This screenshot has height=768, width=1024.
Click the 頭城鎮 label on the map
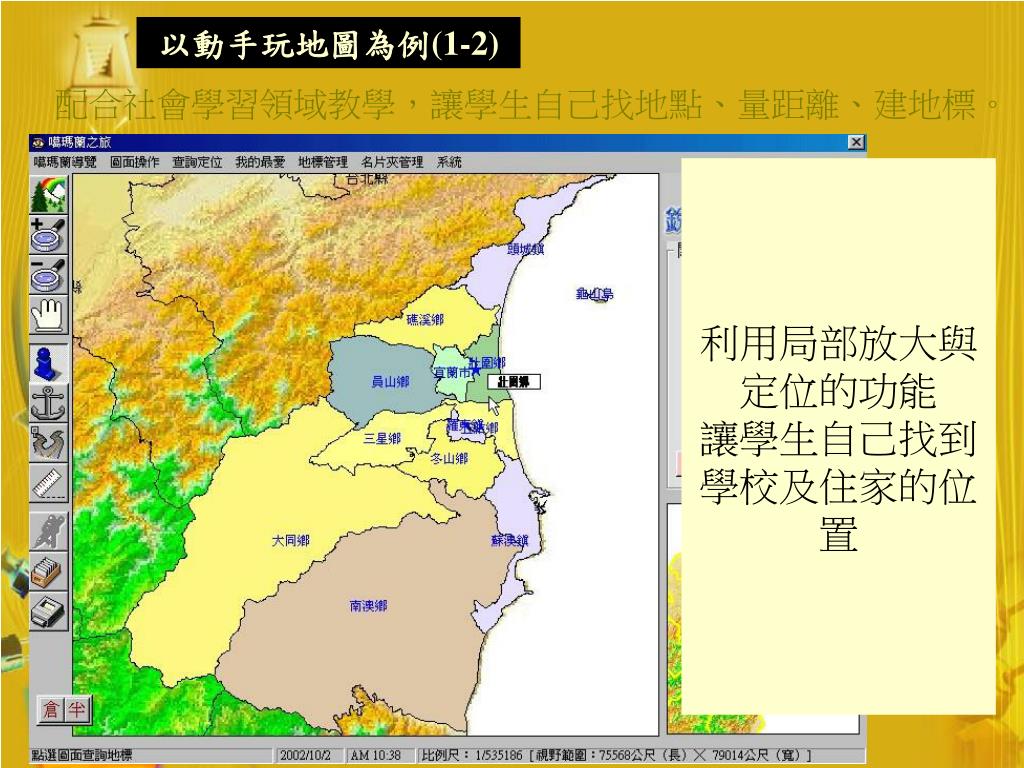(526, 249)
